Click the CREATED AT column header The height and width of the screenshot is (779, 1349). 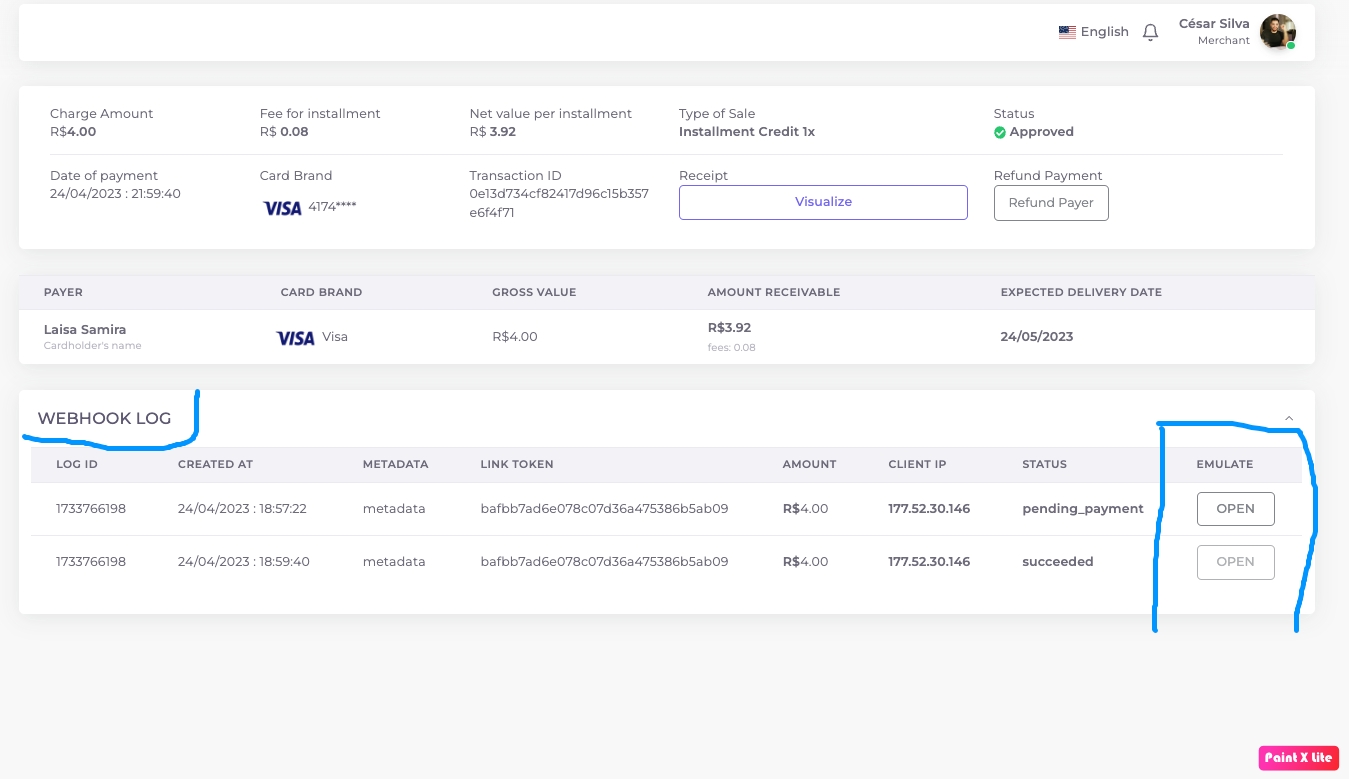coord(215,465)
